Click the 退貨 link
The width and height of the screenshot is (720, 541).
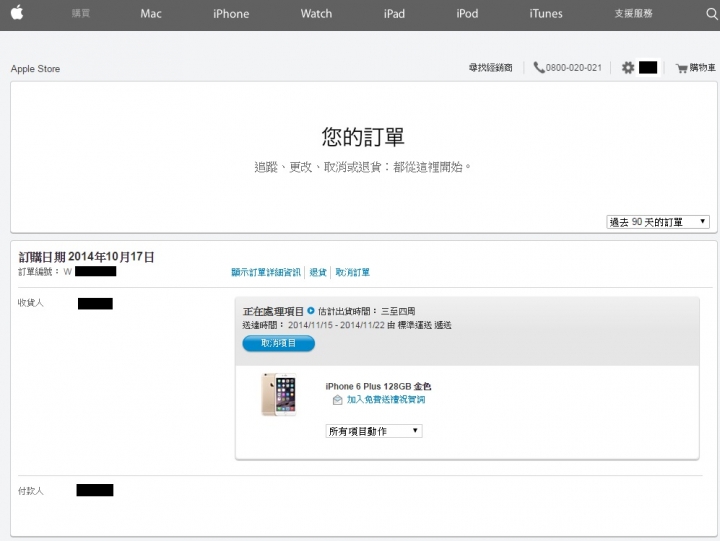[x=318, y=272]
